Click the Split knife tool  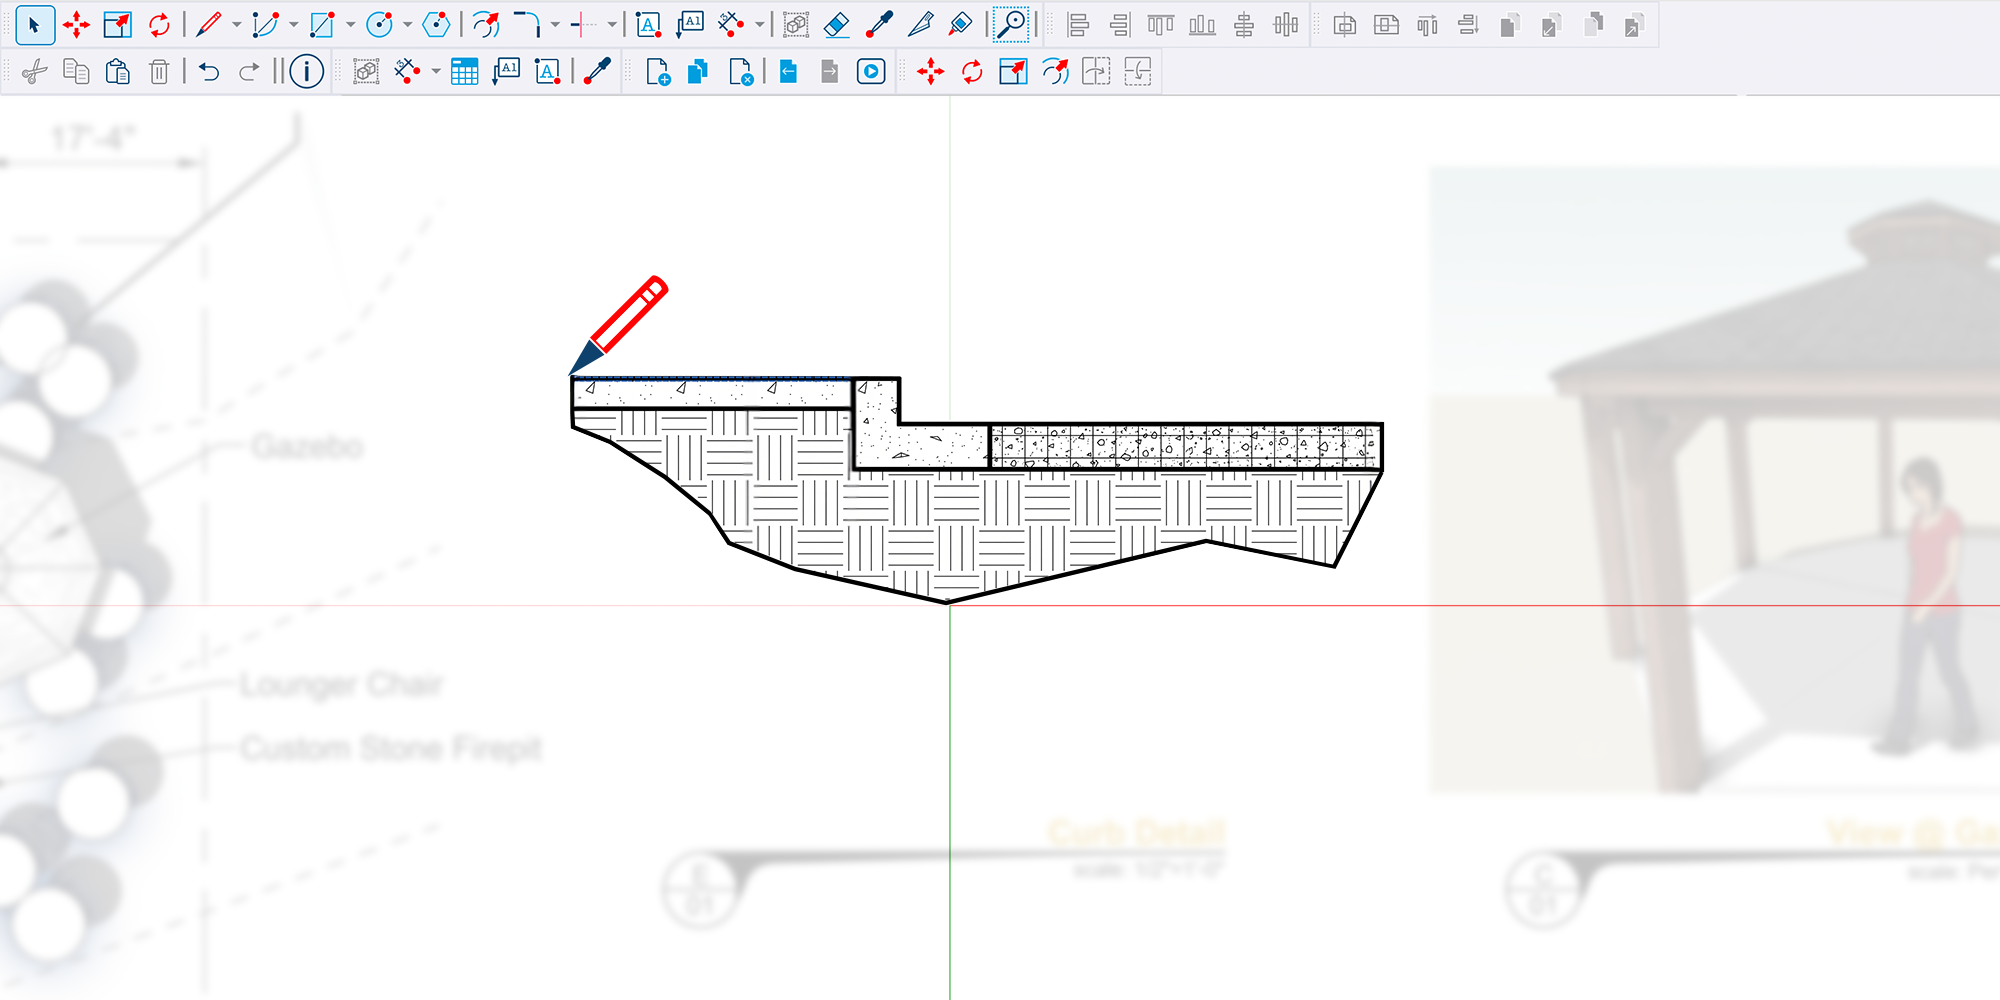[920, 25]
